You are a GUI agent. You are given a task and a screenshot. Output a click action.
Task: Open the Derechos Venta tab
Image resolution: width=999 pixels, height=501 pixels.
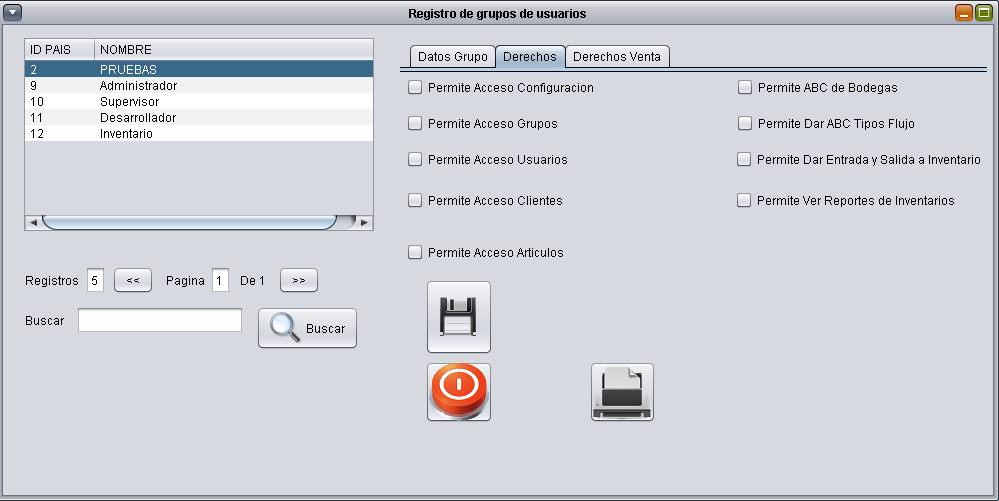pos(616,57)
